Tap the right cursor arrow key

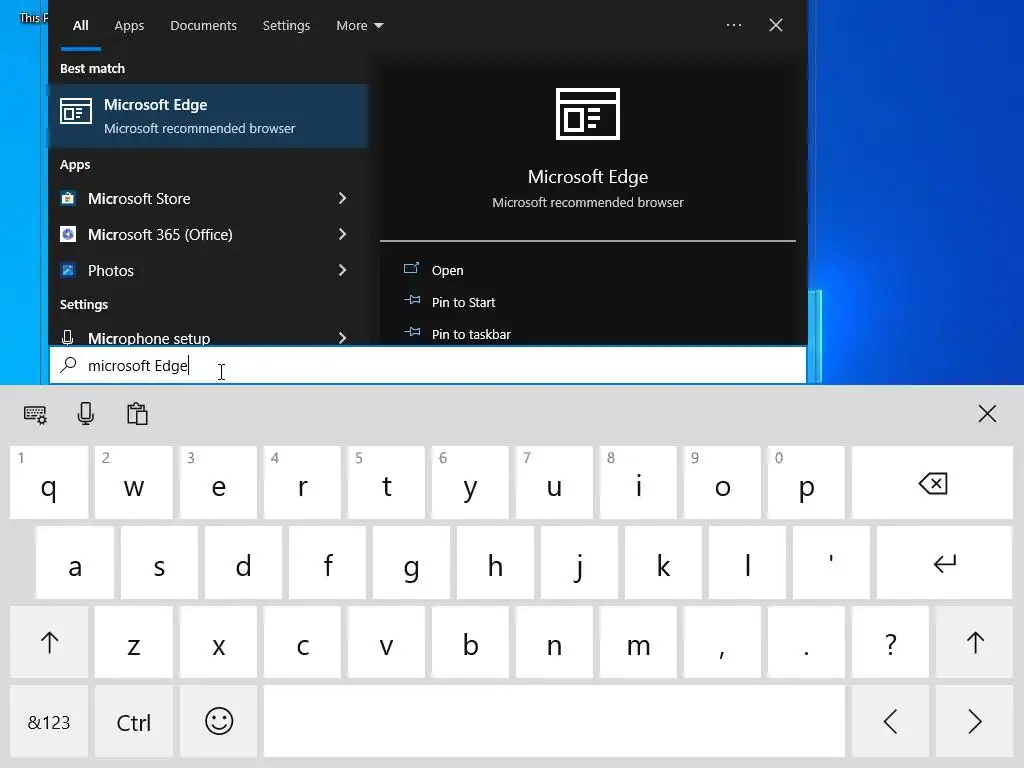[x=974, y=722]
